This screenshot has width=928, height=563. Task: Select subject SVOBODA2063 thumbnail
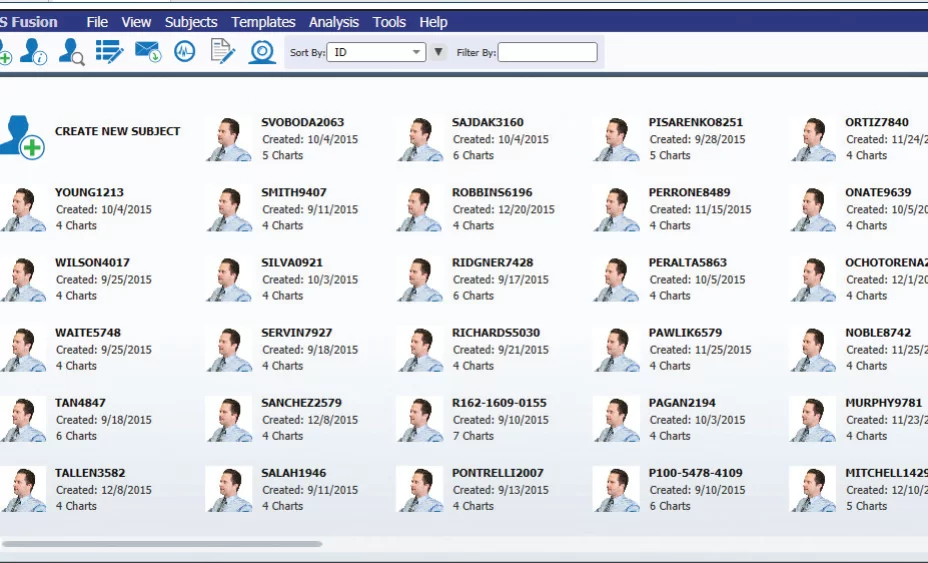(230, 139)
